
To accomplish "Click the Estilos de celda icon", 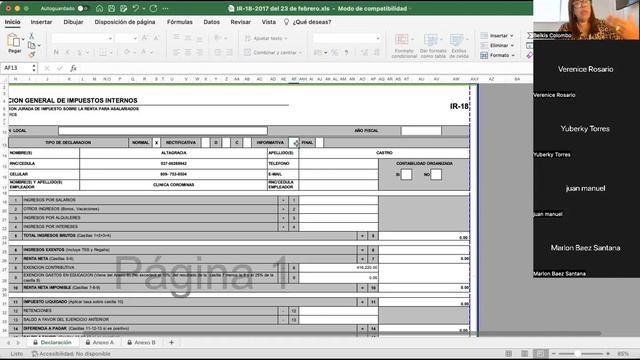I will [x=459, y=46].
